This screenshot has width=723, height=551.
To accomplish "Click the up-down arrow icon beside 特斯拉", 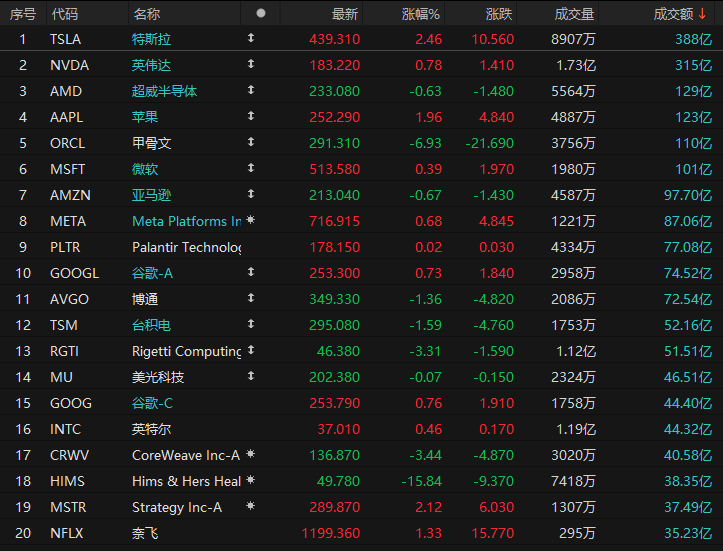I will click(x=250, y=38).
